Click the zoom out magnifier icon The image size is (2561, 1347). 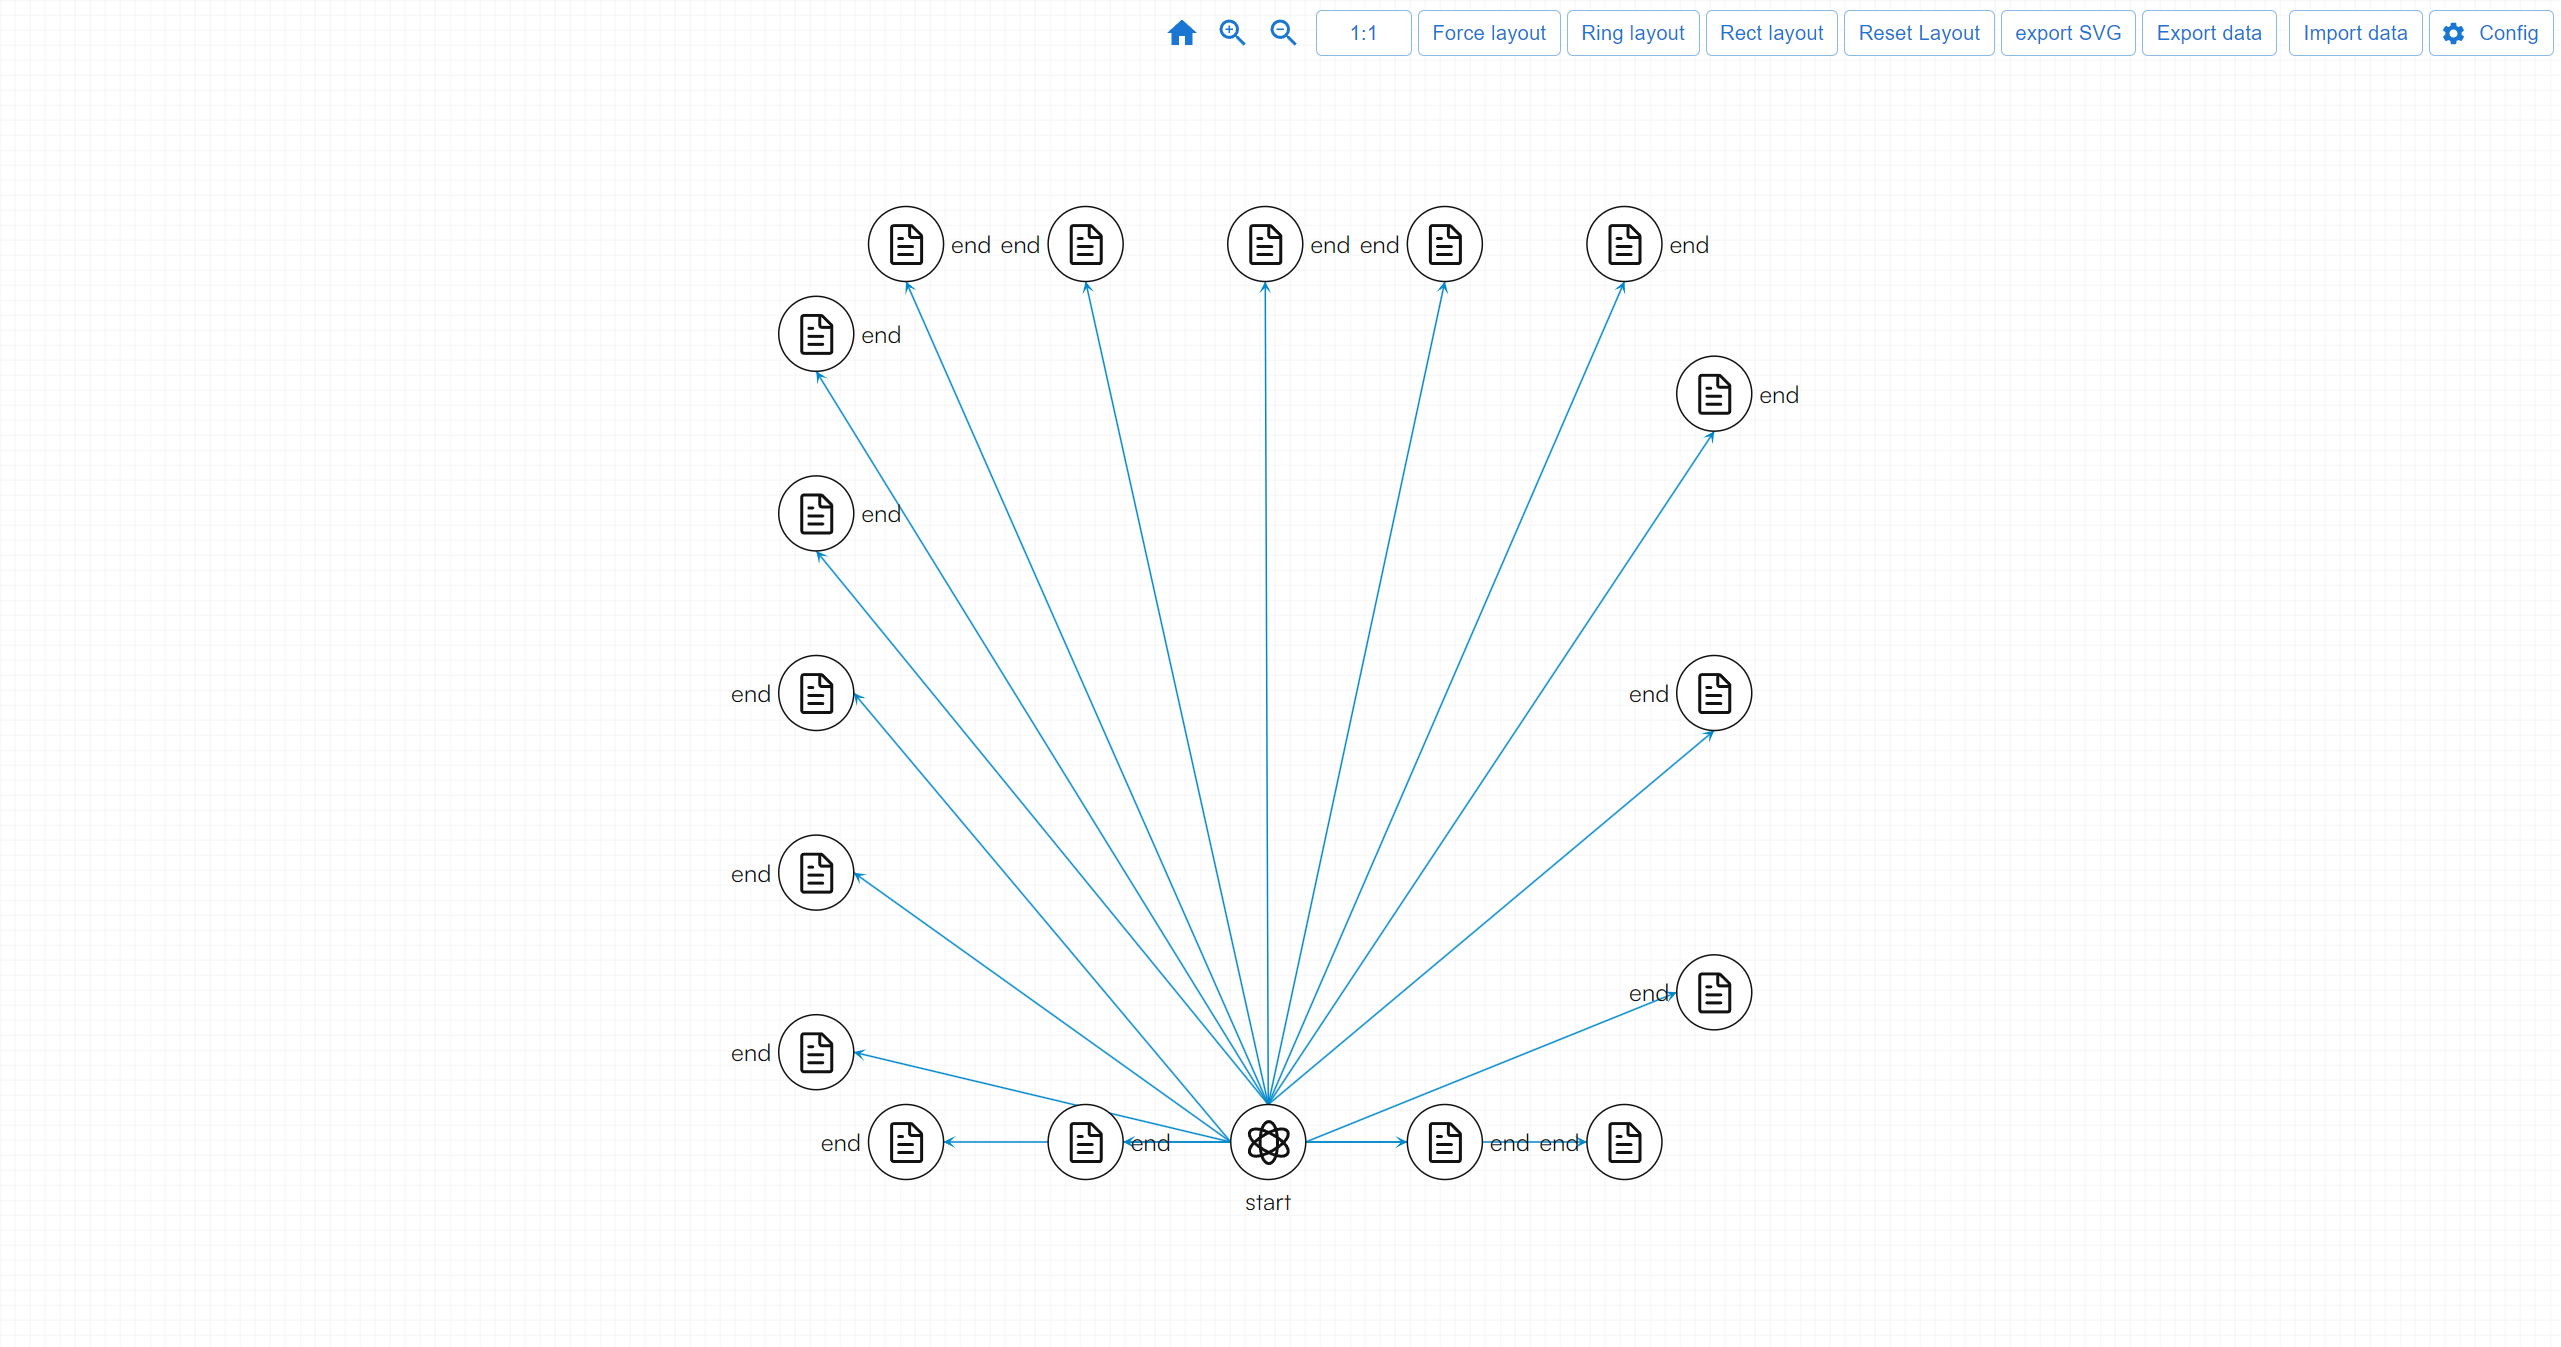(x=1283, y=33)
